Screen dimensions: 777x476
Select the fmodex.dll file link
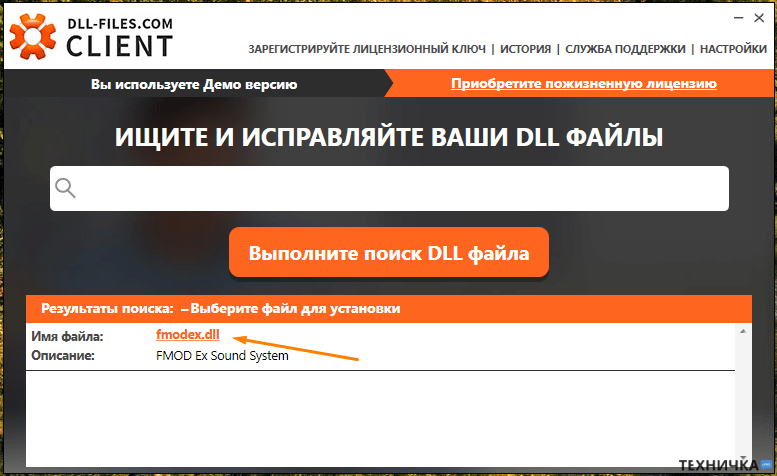(x=187, y=335)
